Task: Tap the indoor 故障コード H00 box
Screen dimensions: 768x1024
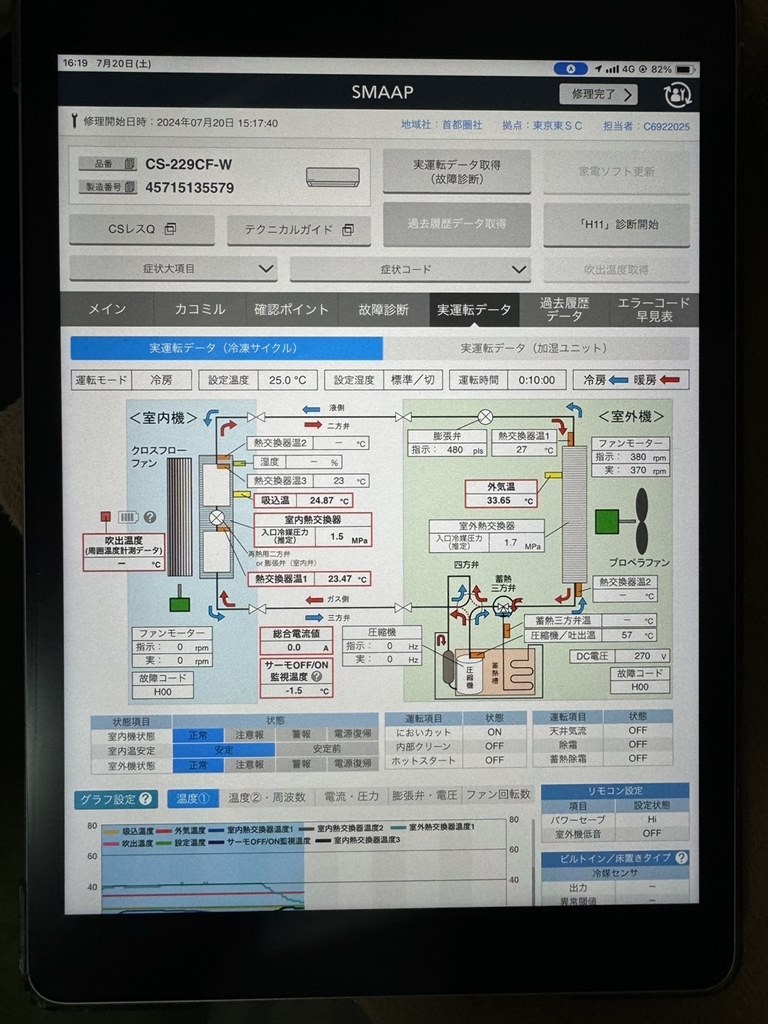Action: tap(163, 684)
